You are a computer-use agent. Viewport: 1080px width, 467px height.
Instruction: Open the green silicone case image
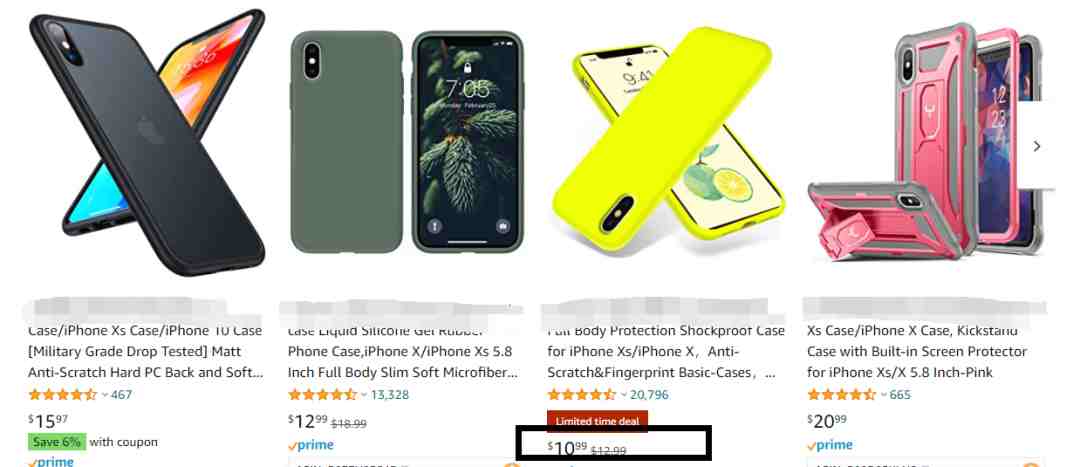pos(406,142)
